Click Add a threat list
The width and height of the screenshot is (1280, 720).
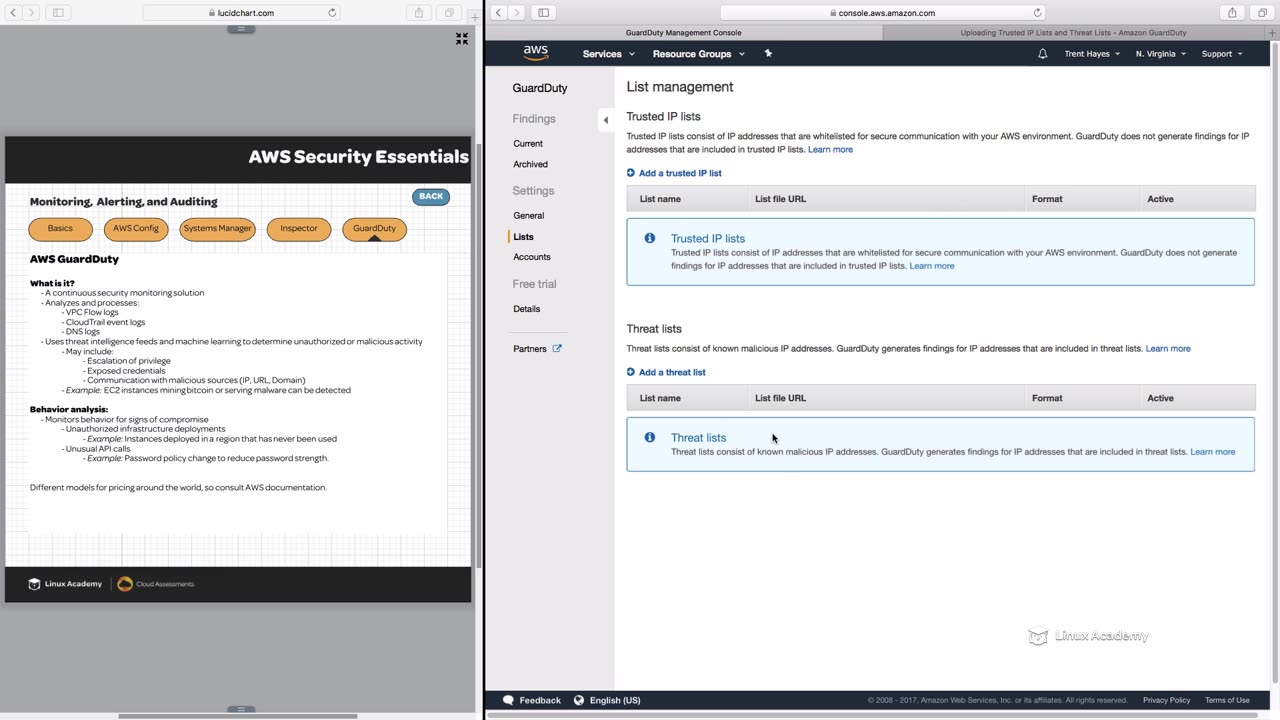tap(666, 372)
